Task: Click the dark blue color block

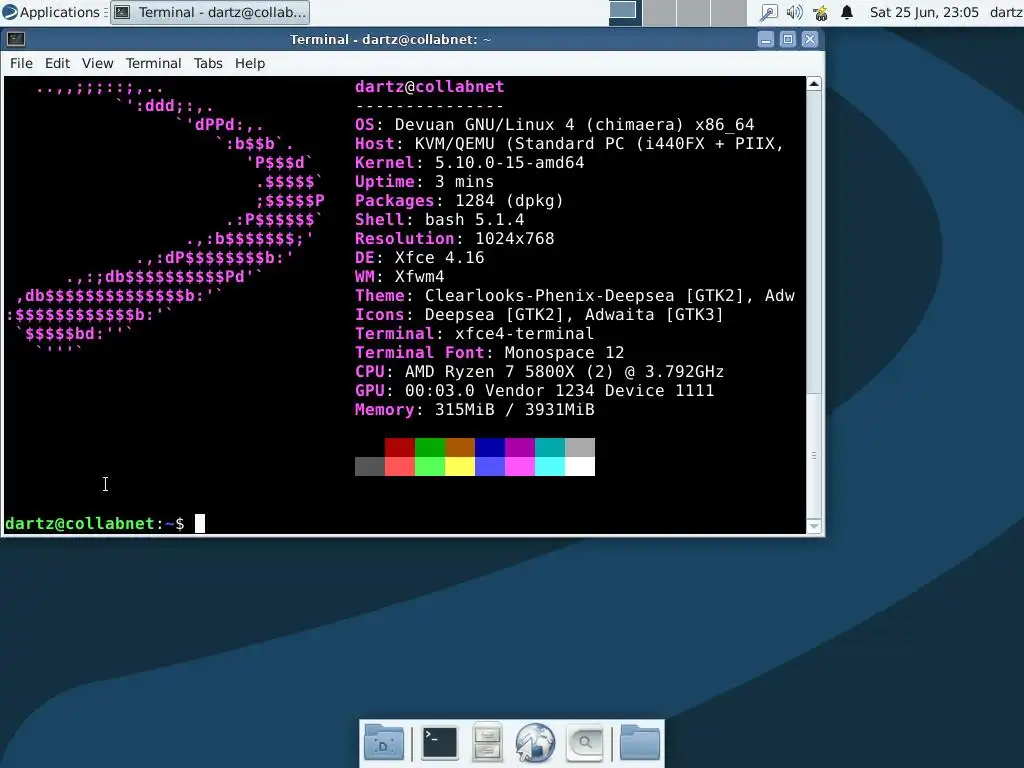Action: (x=490, y=447)
